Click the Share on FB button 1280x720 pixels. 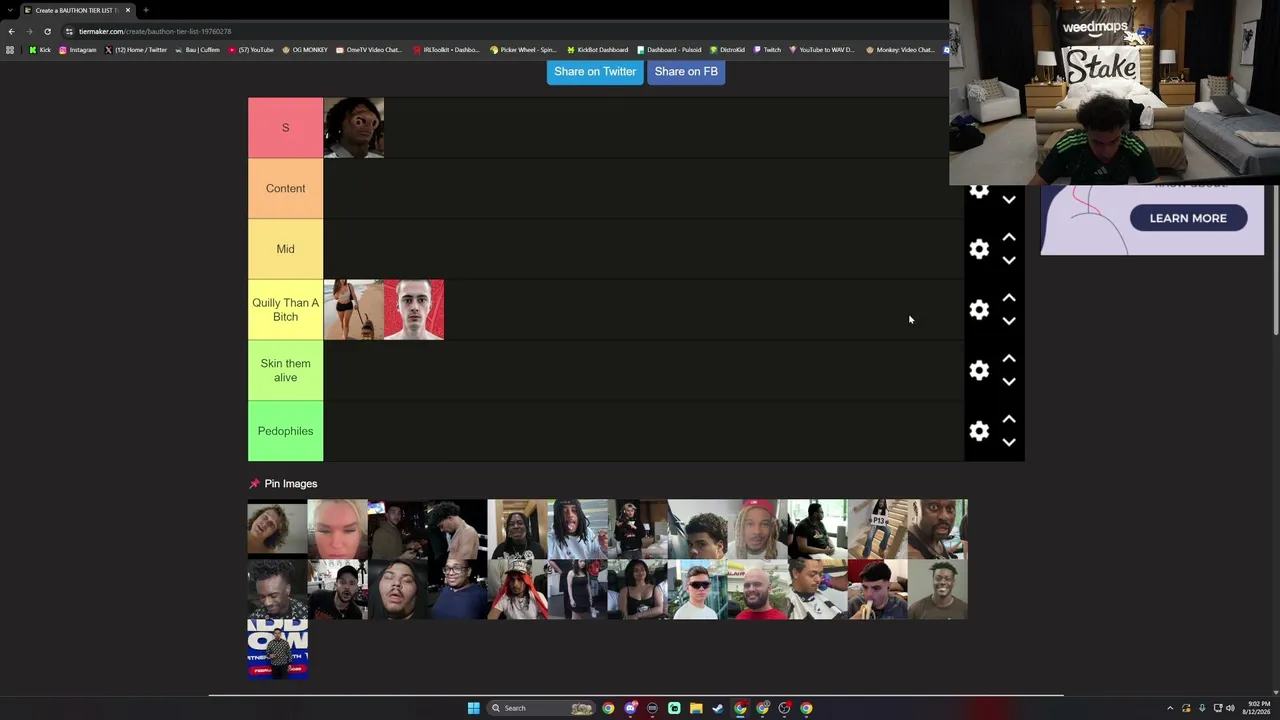click(686, 72)
